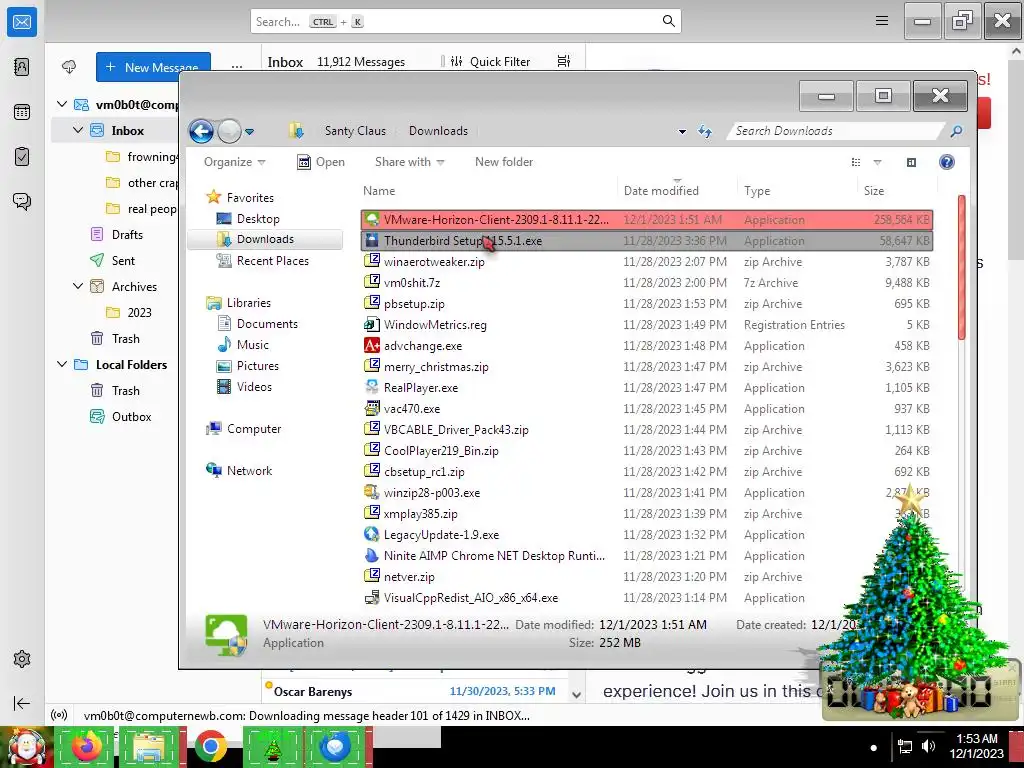Viewport: 1024px width, 768px height.
Task: Select VMware-Horizon-Client file
Action: point(647,220)
